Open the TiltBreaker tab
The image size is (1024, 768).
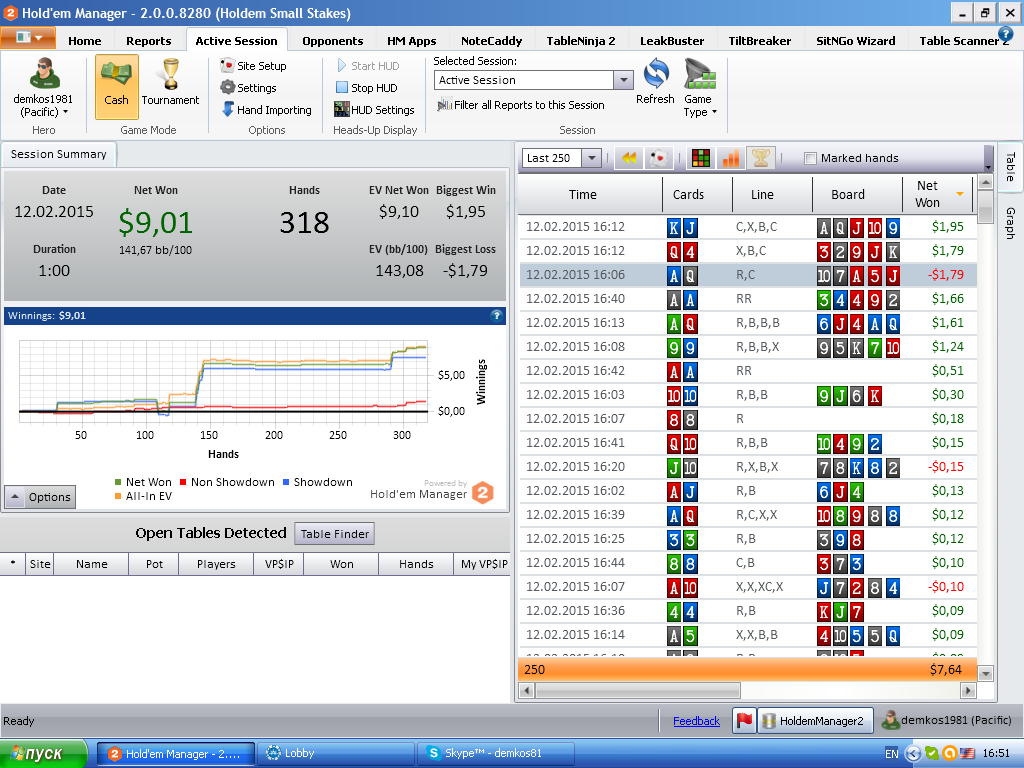[760, 40]
